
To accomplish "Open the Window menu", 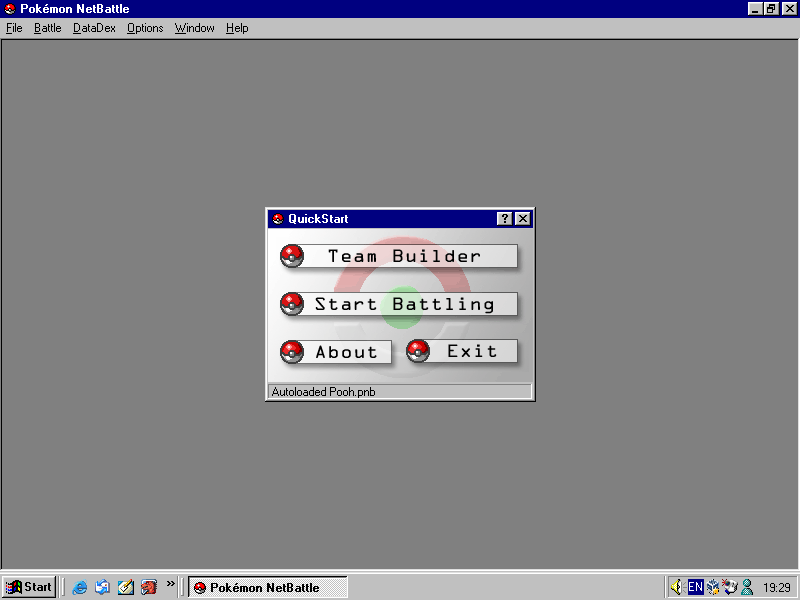I will click(x=194, y=28).
